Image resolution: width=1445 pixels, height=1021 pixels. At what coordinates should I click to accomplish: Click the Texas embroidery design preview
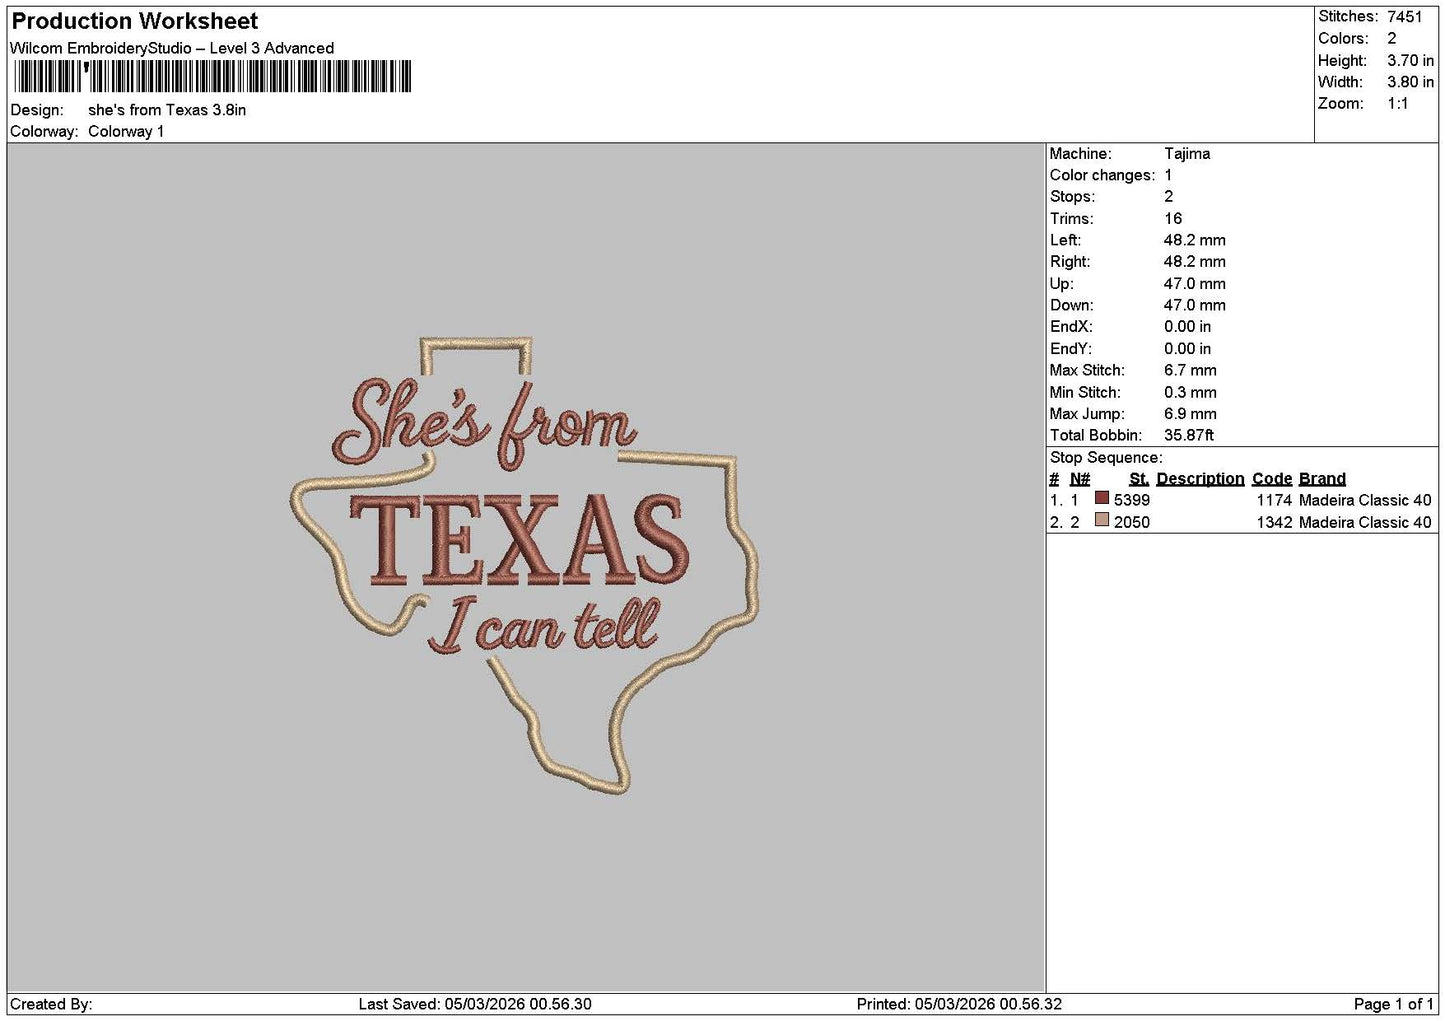(526, 566)
